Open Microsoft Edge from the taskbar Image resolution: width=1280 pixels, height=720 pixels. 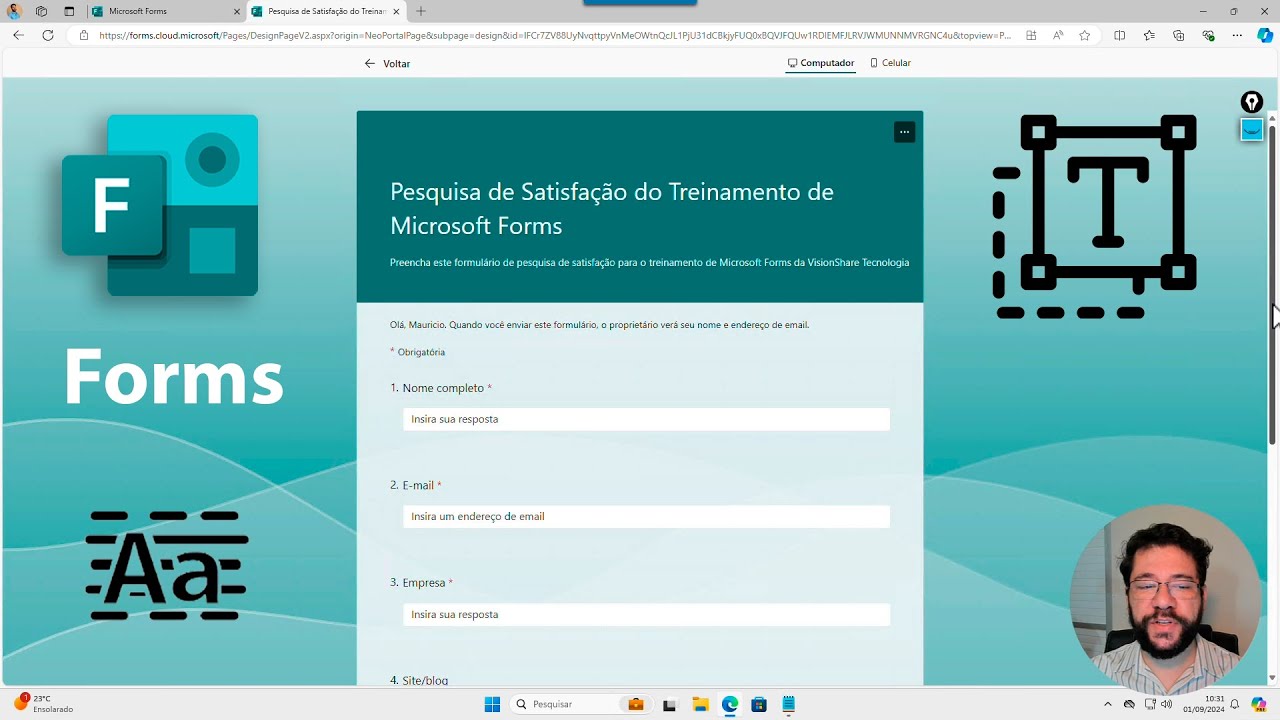pyautogui.click(x=730, y=704)
